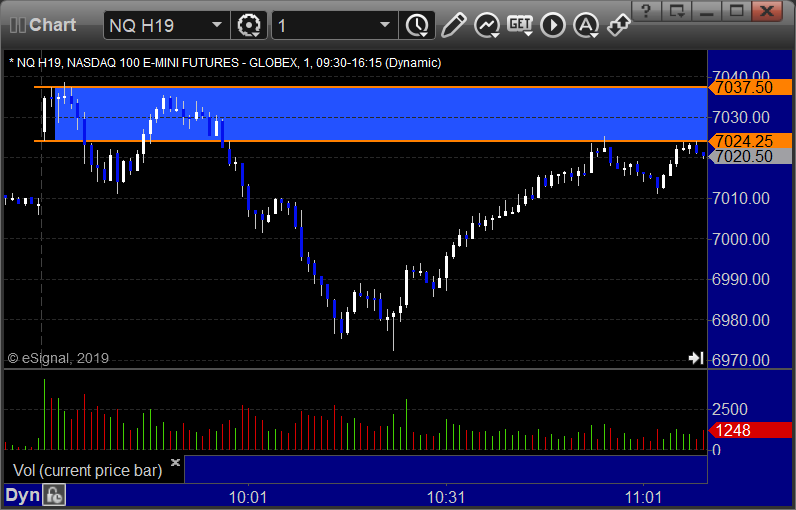Image resolution: width=796 pixels, height=510 pixels.
Task: Toggle the Dyn dynamic mode button
Action: click(22, 495)
